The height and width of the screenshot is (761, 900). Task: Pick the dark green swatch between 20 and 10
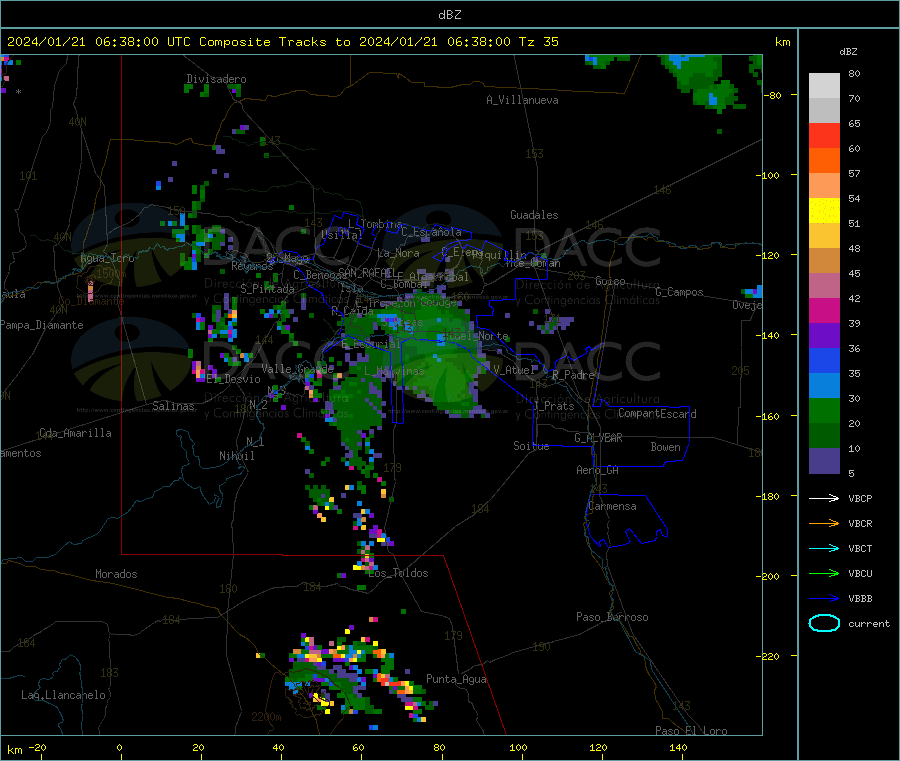(824, 436)
